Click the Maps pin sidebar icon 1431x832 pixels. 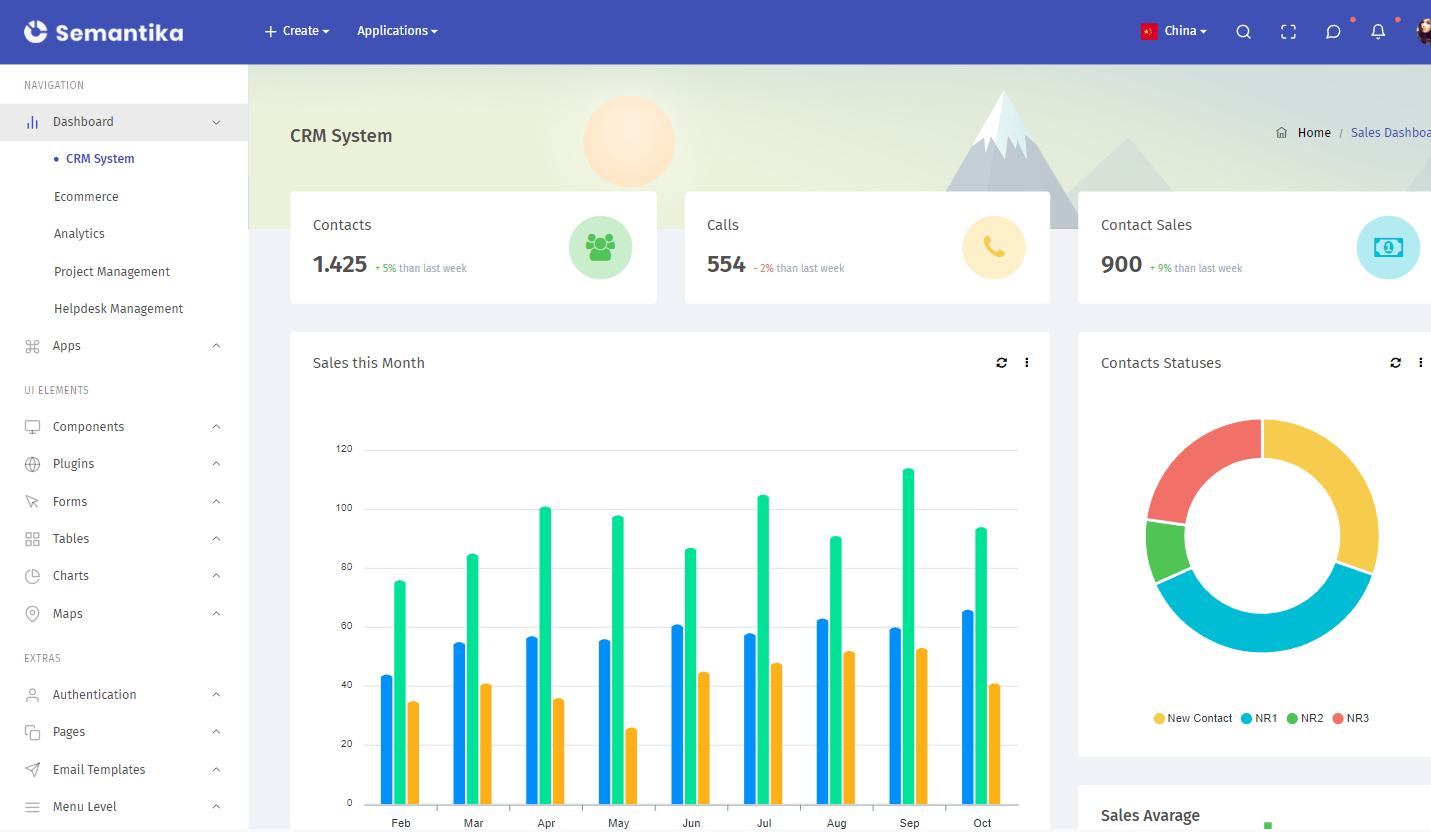(32, 614)
